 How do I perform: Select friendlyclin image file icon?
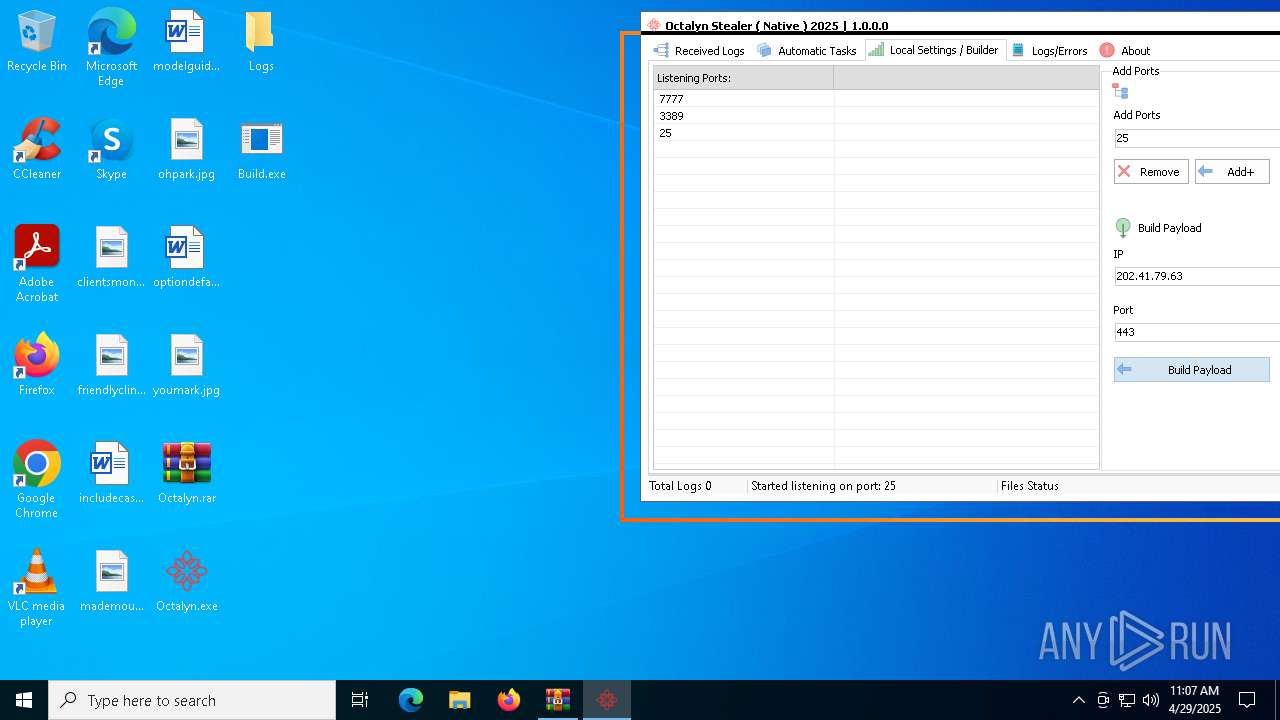[111, 366]
